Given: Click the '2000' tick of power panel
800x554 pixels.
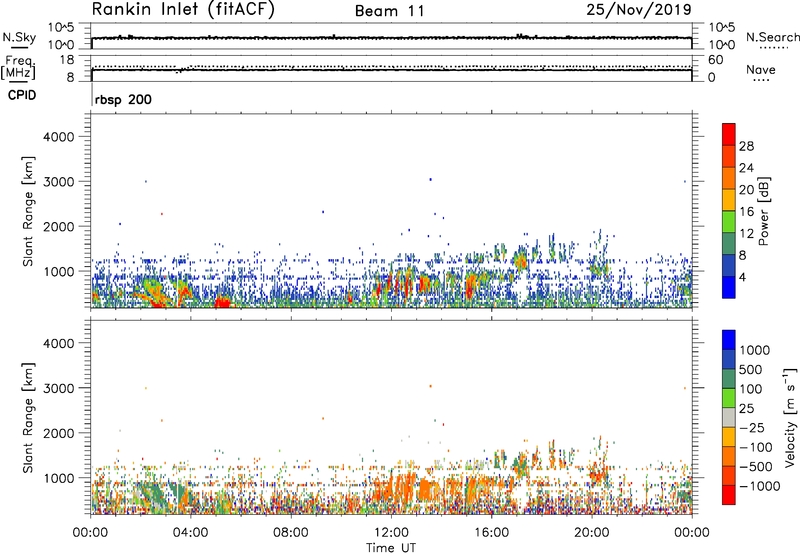Looking at the screenshot, I should tap(59, 226).
